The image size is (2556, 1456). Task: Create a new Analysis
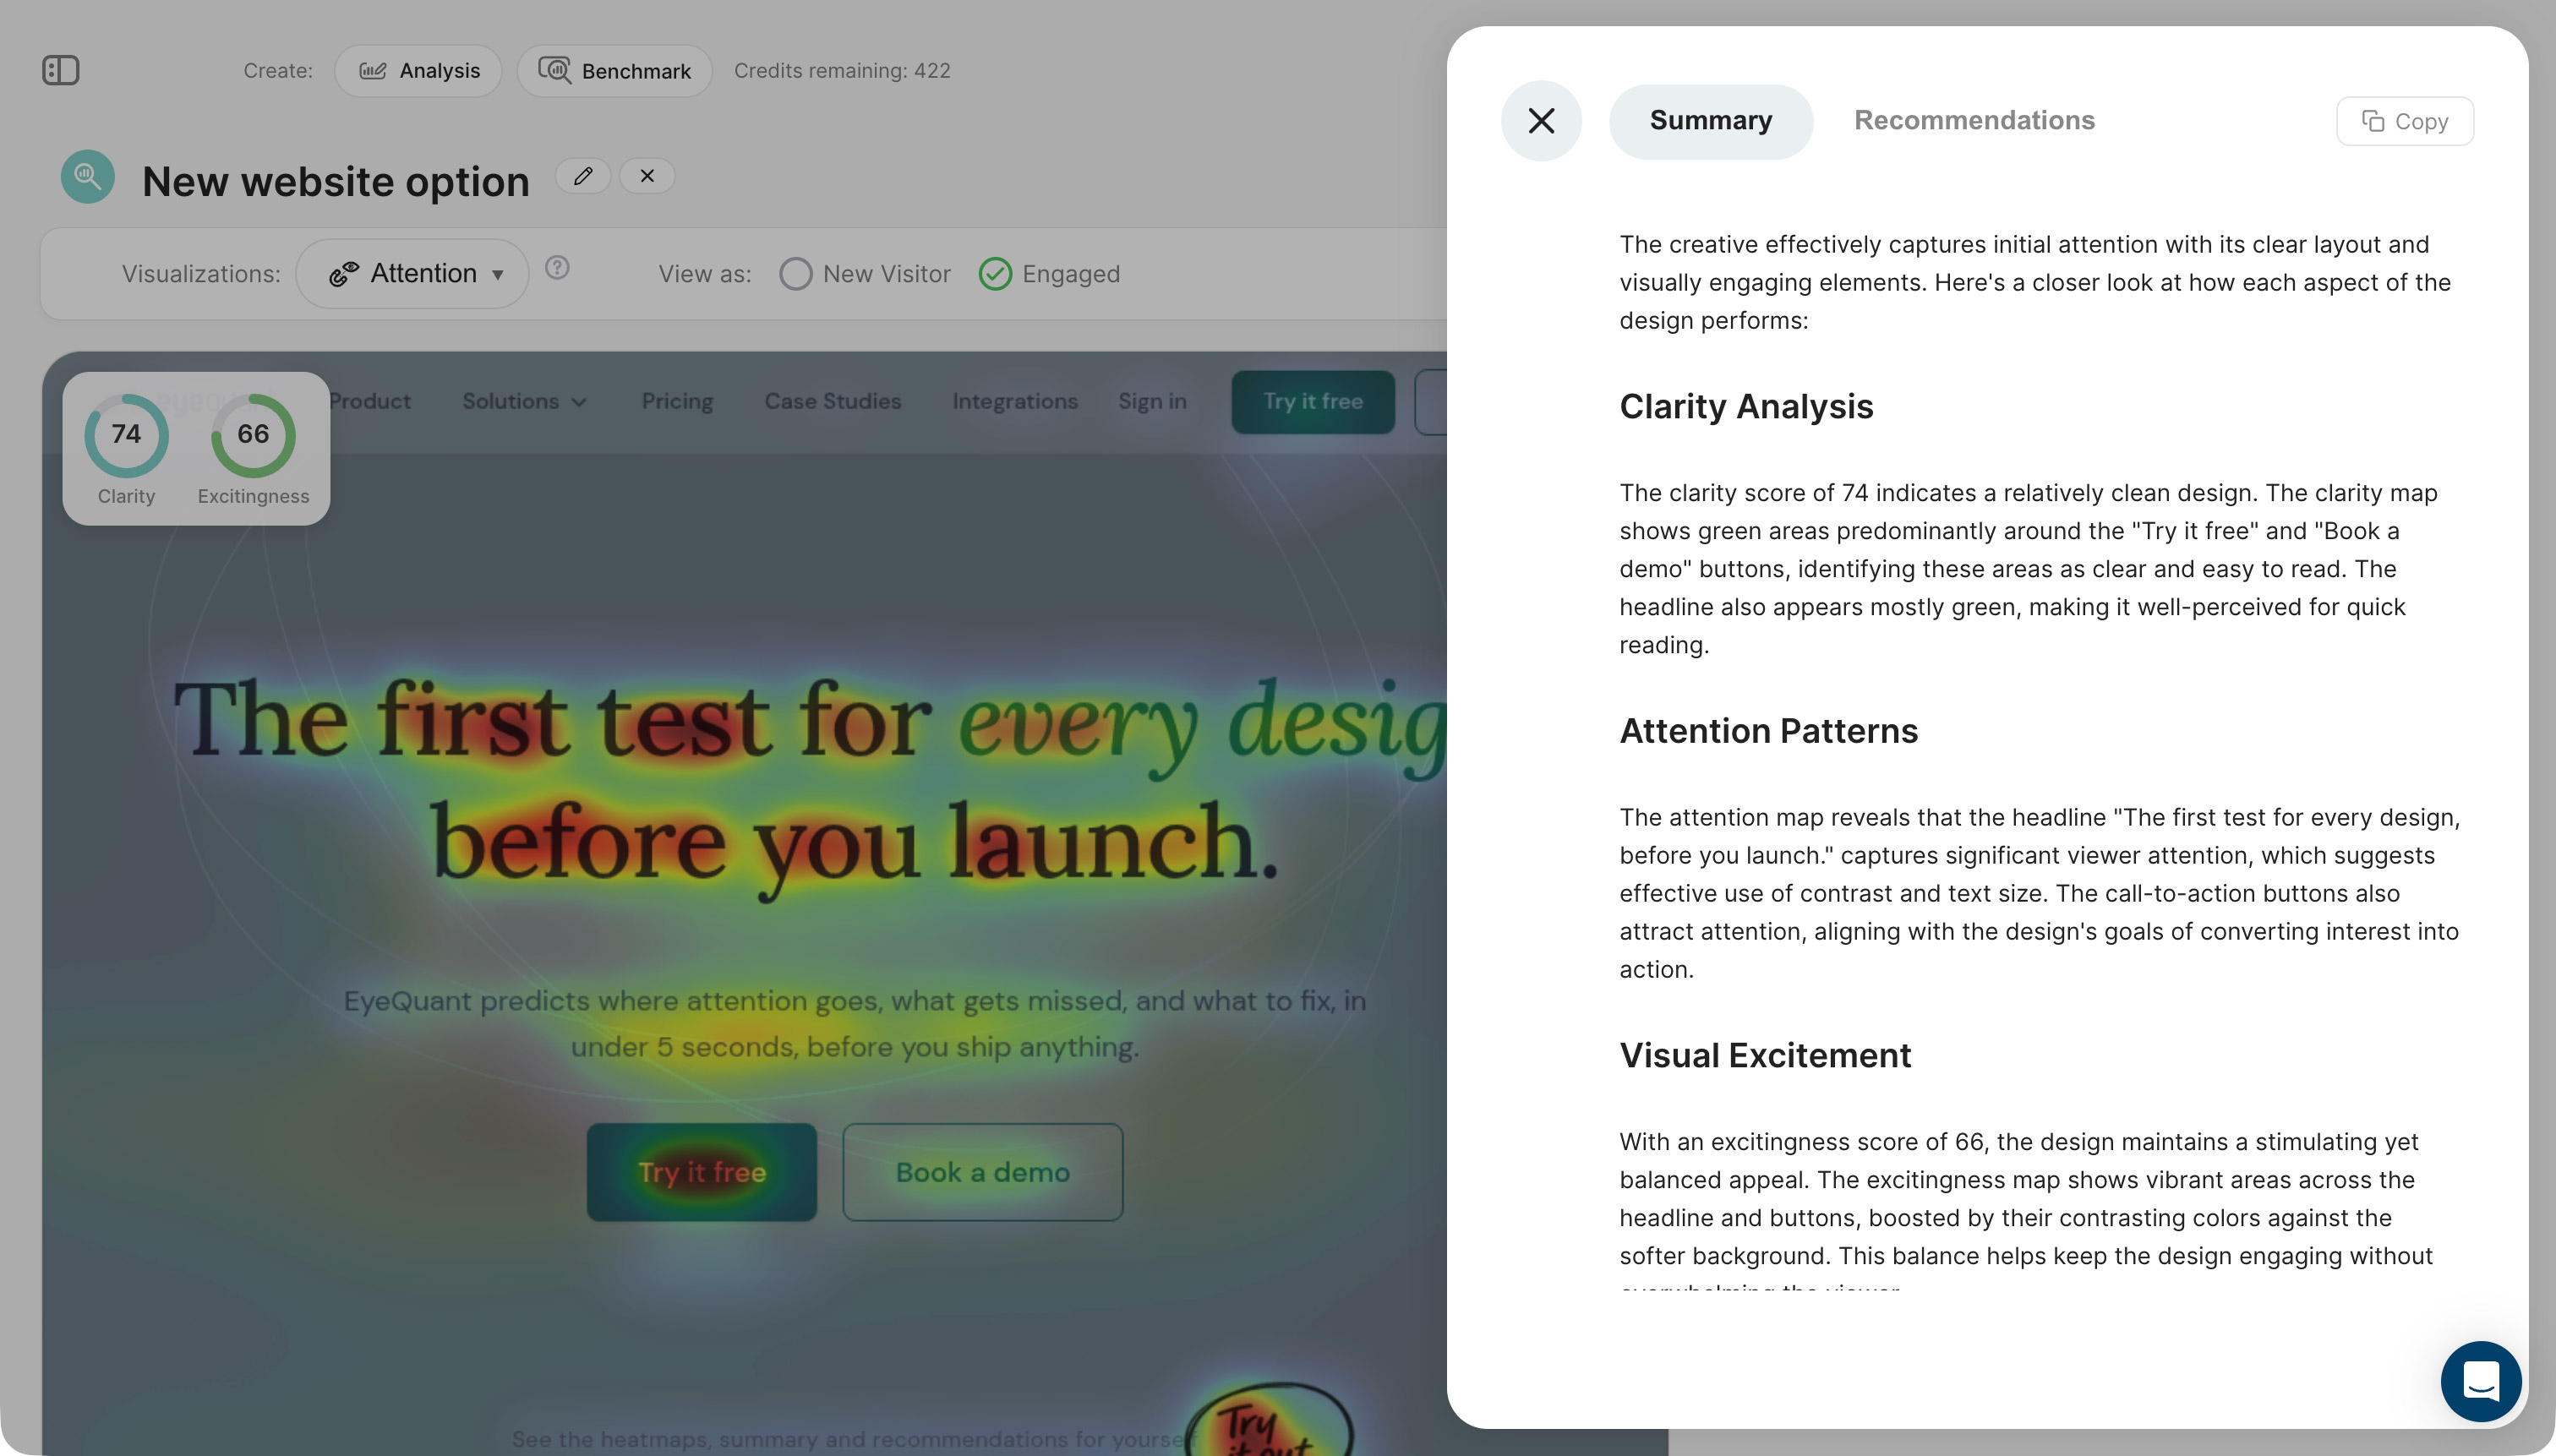(x=419, y=71)
